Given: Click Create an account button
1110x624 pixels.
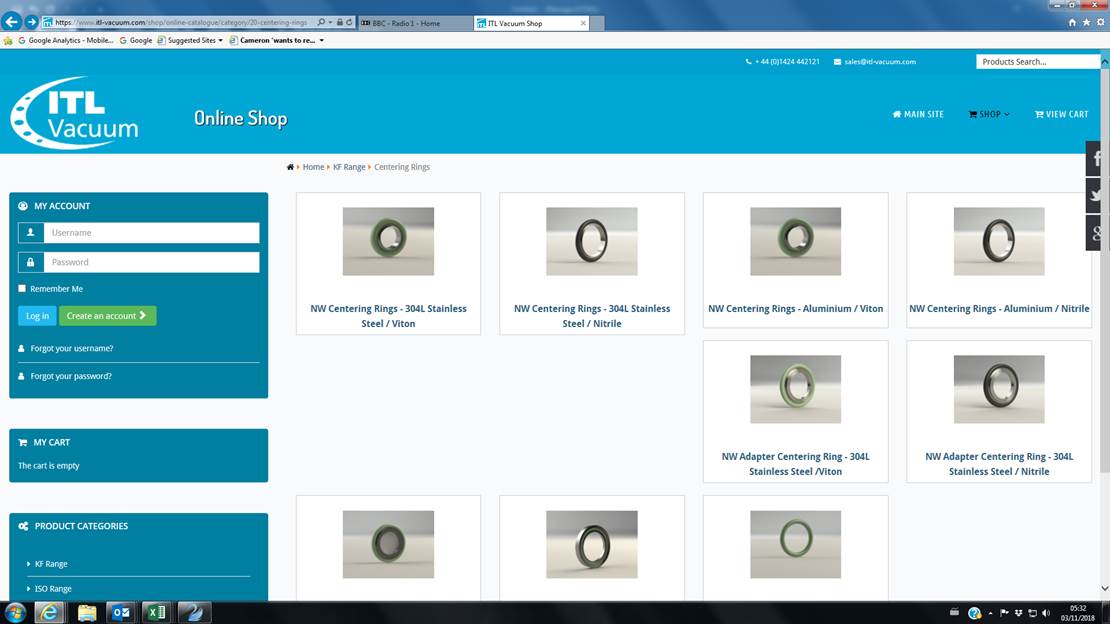Looking at the screenshot, I should coord(107,316).
